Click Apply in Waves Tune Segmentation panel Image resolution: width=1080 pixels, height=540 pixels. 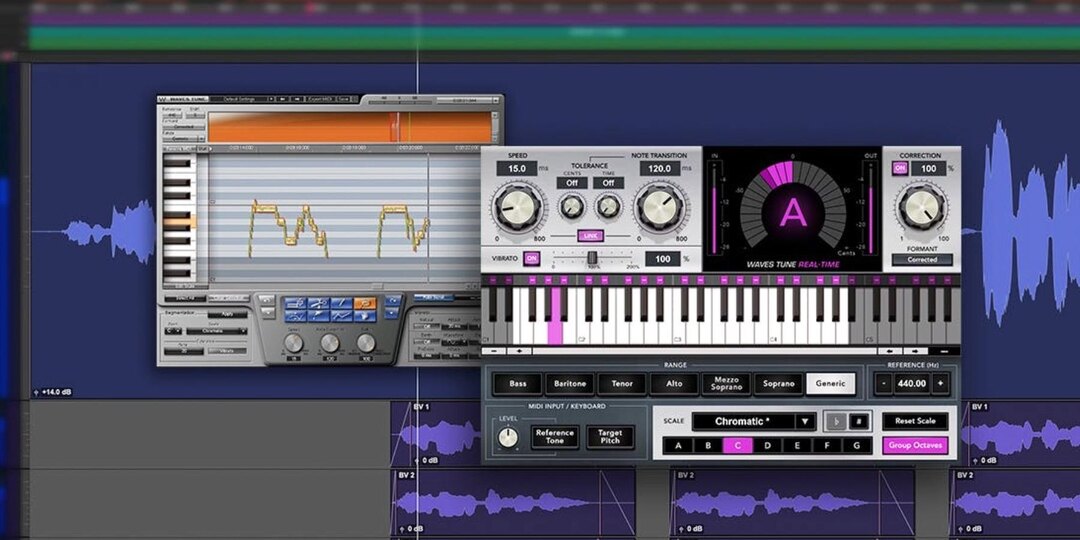[x=227, y=315]
